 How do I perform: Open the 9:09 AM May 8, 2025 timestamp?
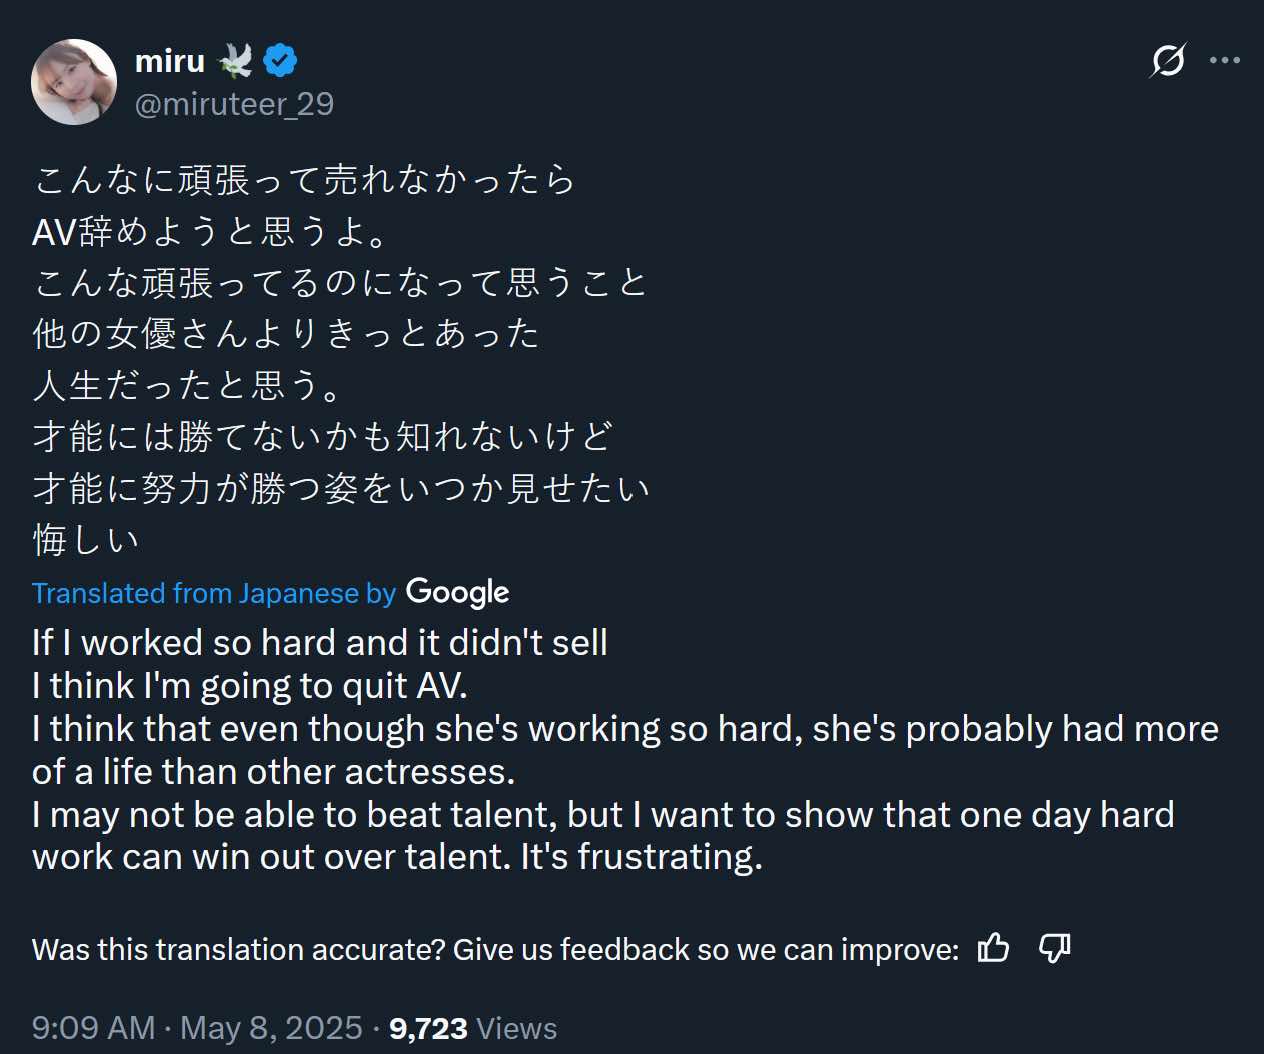pyautogui.click(x=196, y=1028)
